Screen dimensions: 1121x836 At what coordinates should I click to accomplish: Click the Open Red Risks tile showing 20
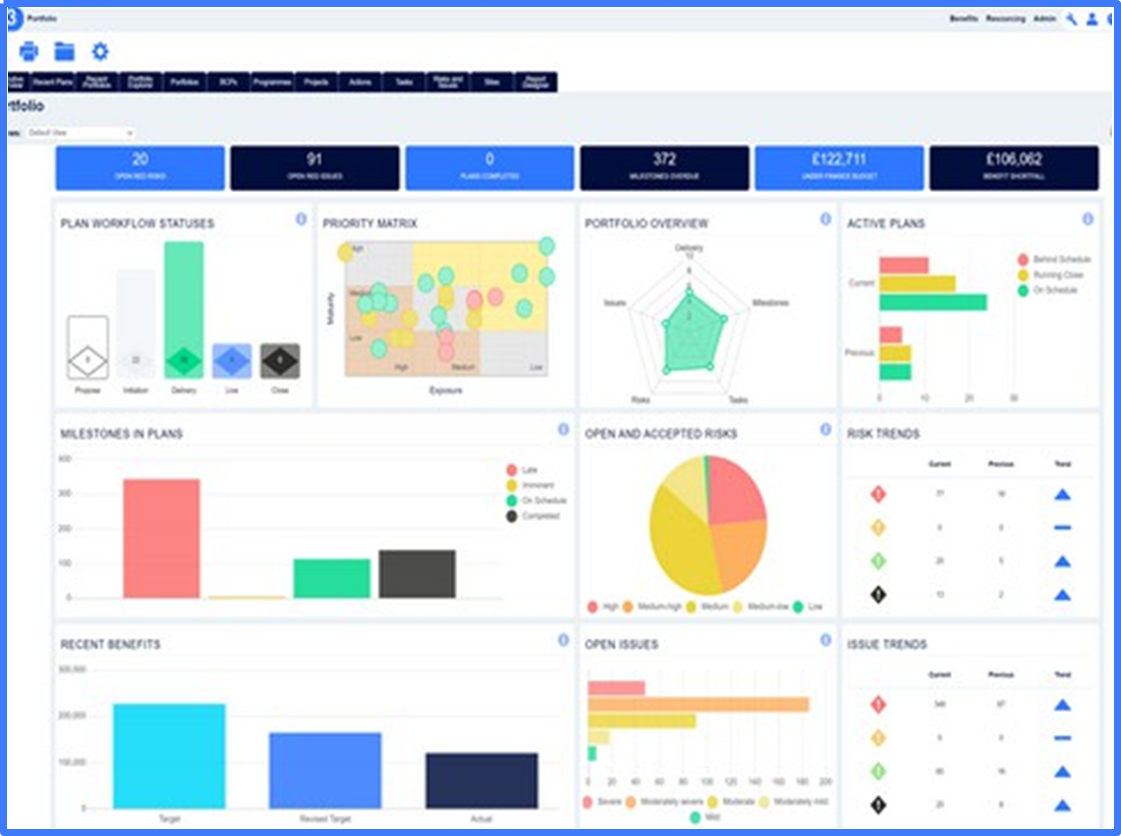pos(140,167)
